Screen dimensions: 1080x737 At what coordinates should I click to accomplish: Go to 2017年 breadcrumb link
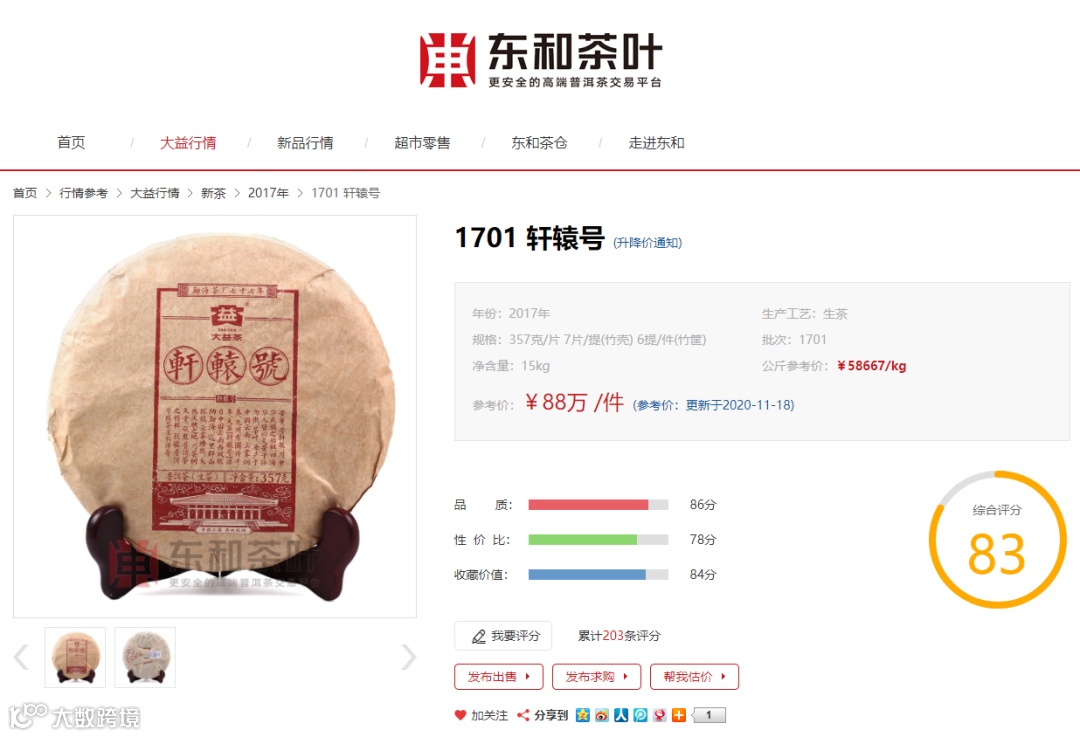tap(268, 193)
